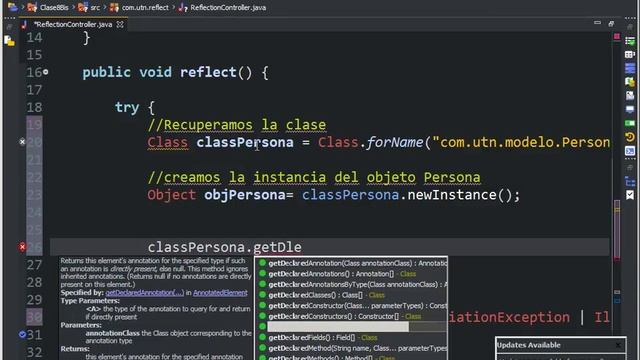640x360 pixels.
Task: Expand the src breadcrumb item
Action: point(89,7)
